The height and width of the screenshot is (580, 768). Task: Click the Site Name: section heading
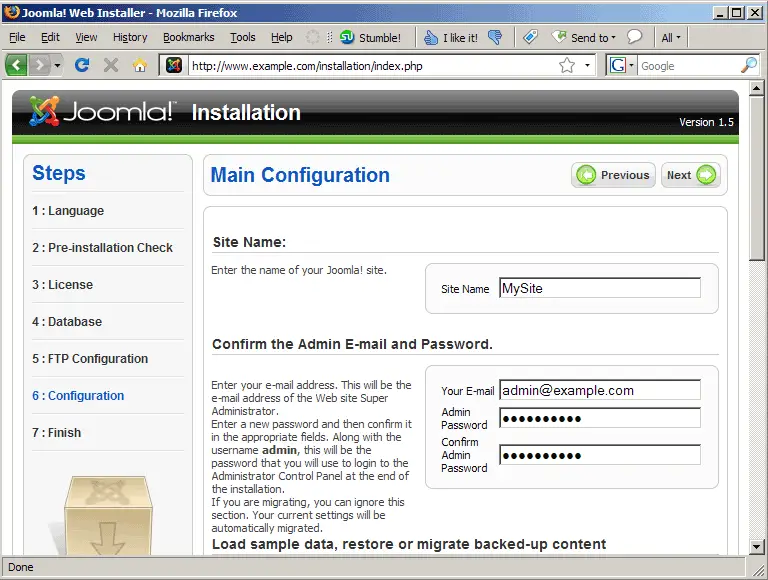(x=249, y=242)
